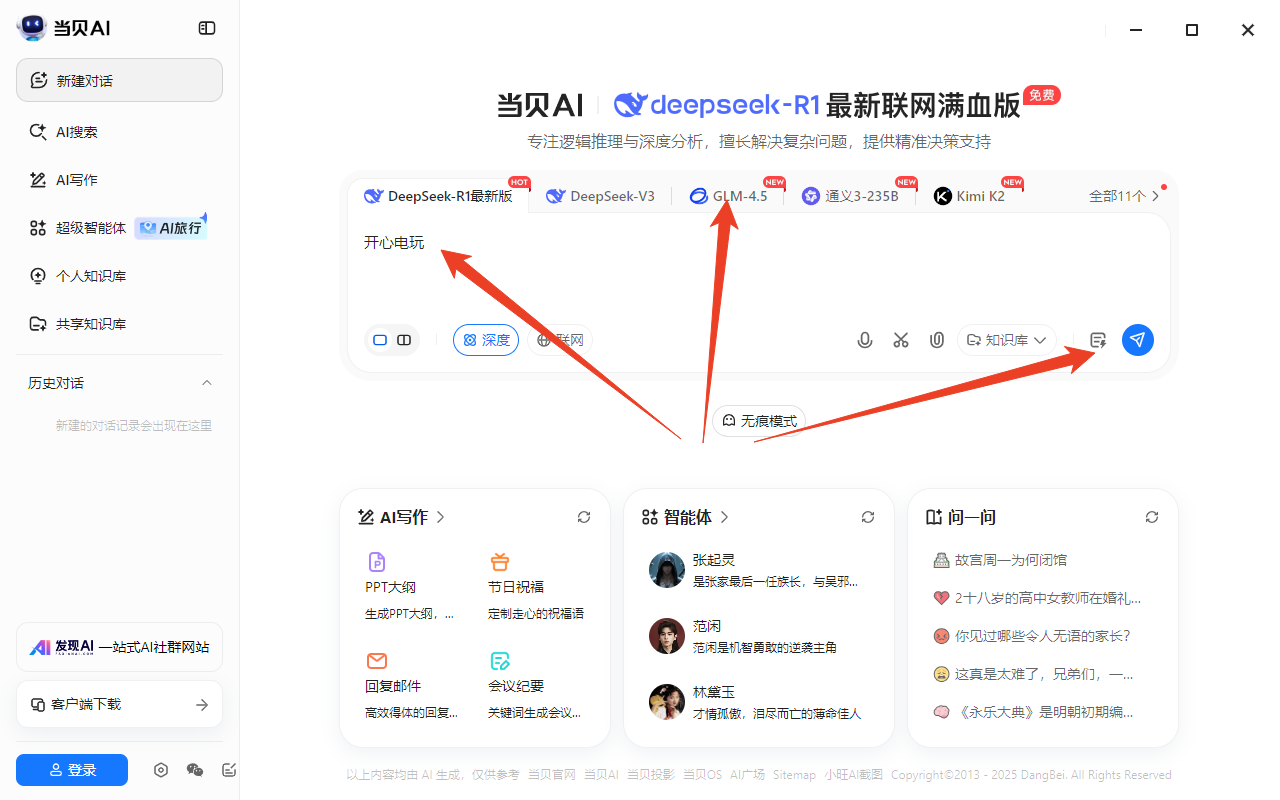
Task: Expand 全部11个 models list
Action: coord(1124,196)
